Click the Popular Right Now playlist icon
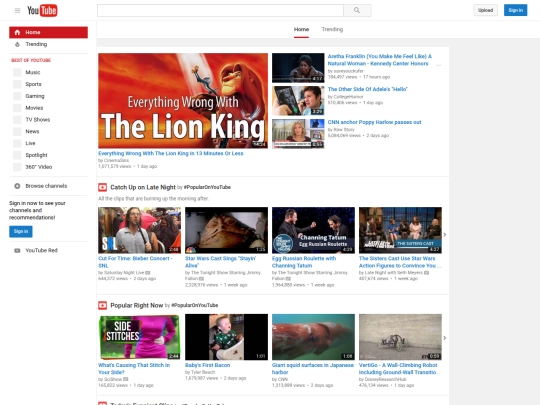Image resolution: width=540 pixels, height=405 pixels. point(102,305)
